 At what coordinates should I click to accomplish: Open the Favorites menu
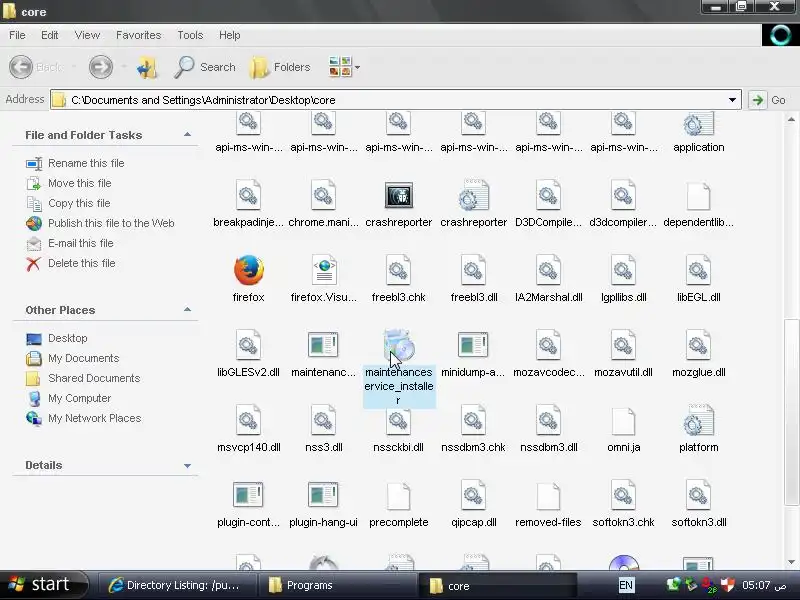[x=138, y=35]
